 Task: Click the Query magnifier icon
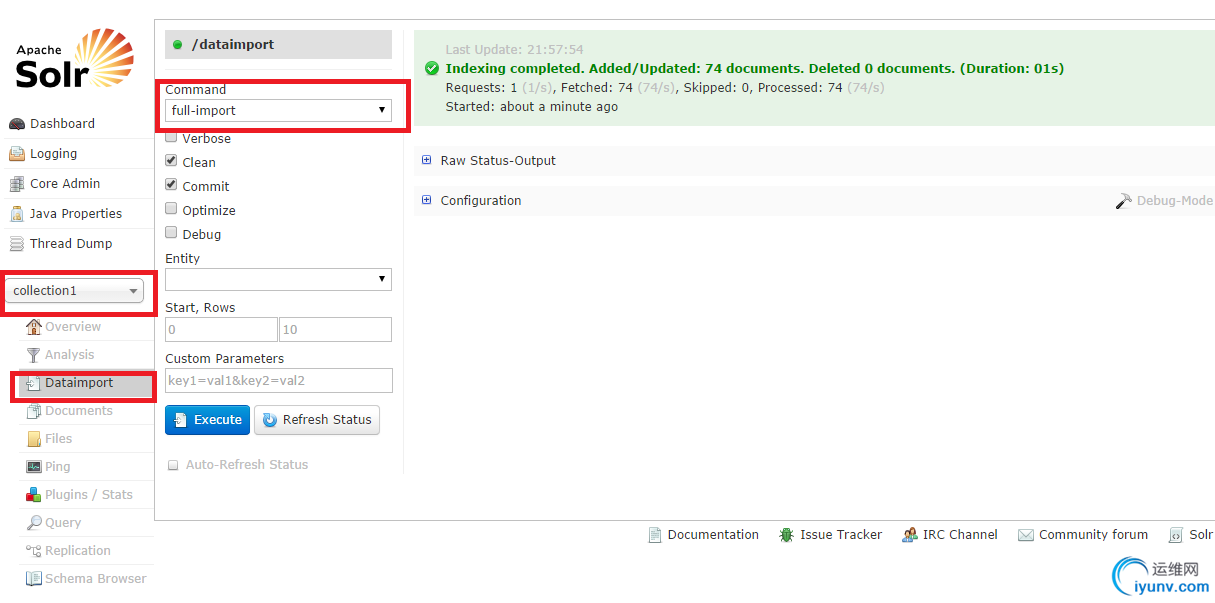coord(34,523)
